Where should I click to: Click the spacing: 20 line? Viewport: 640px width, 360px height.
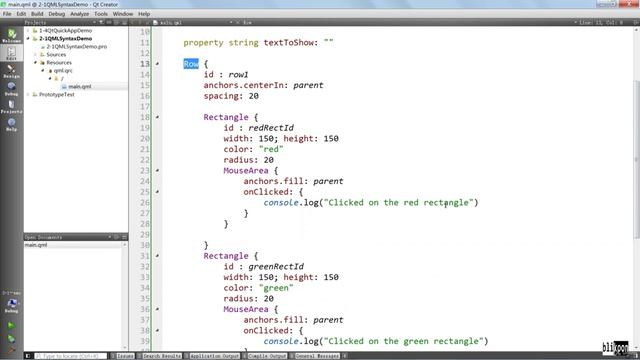pos(231,96)
